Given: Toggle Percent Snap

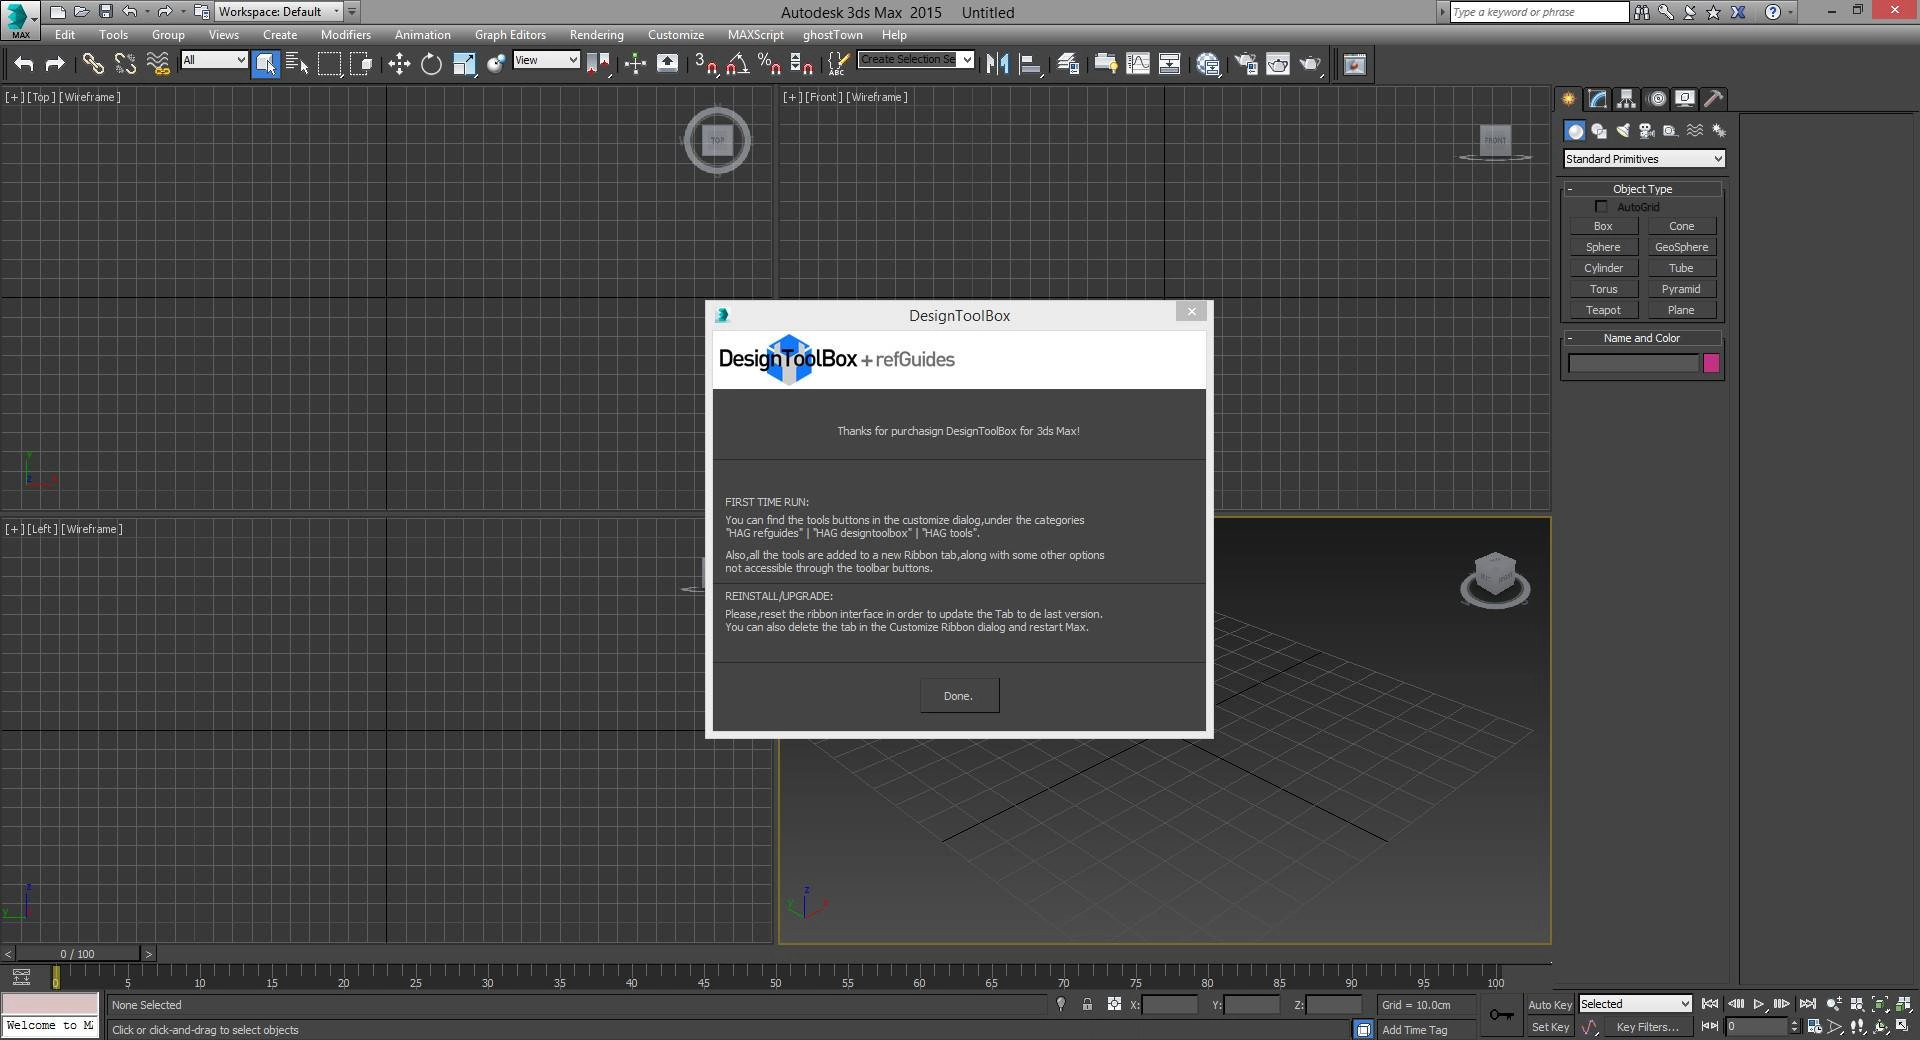Looking at the screenshot, I should pyautogui.click(x=769, y=64).
